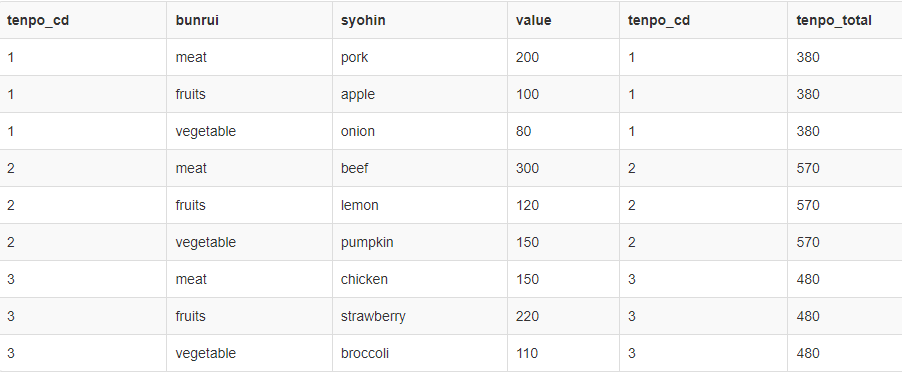This screenshot has width=902, height=373.
Task: Click the value 80 cell
Action: [563, 131]
